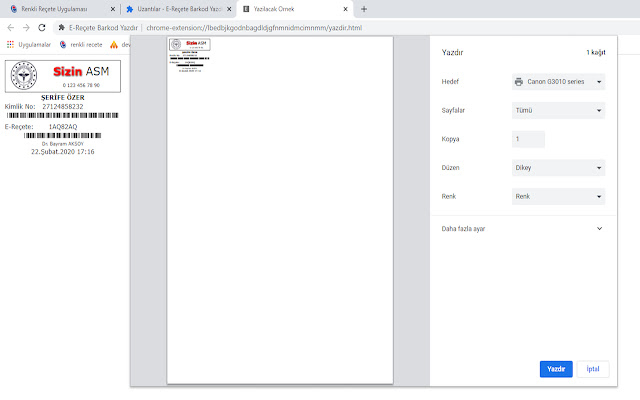Click the Kimlik No value 27124858232
This screenshot has height=400, width=640.
[x=63, y=107]
